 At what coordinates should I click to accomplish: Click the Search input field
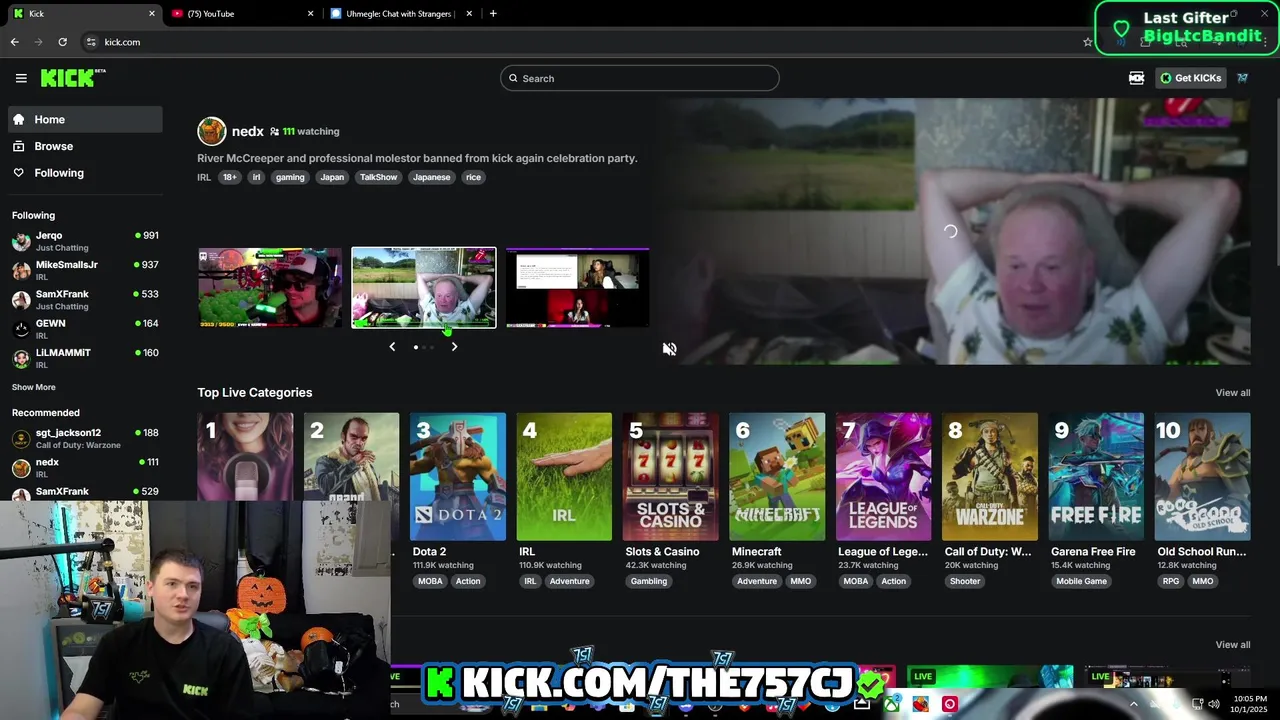pyautogui.click(x=640, y=78)
